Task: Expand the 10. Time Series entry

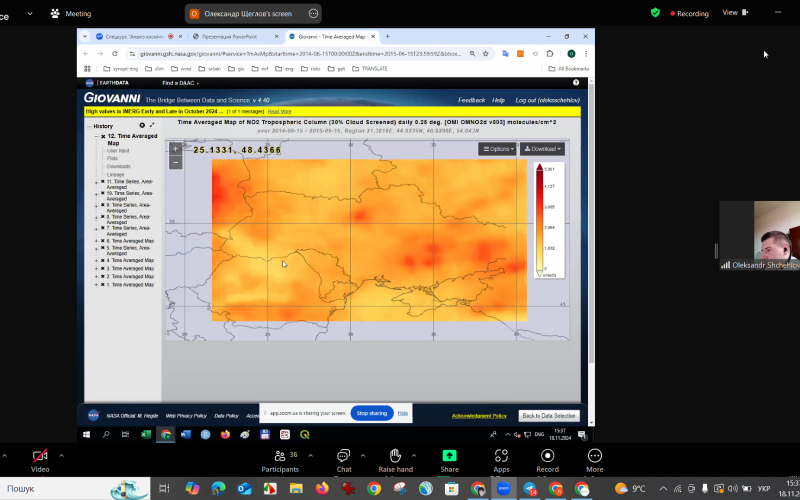Action: click(96, 193)
